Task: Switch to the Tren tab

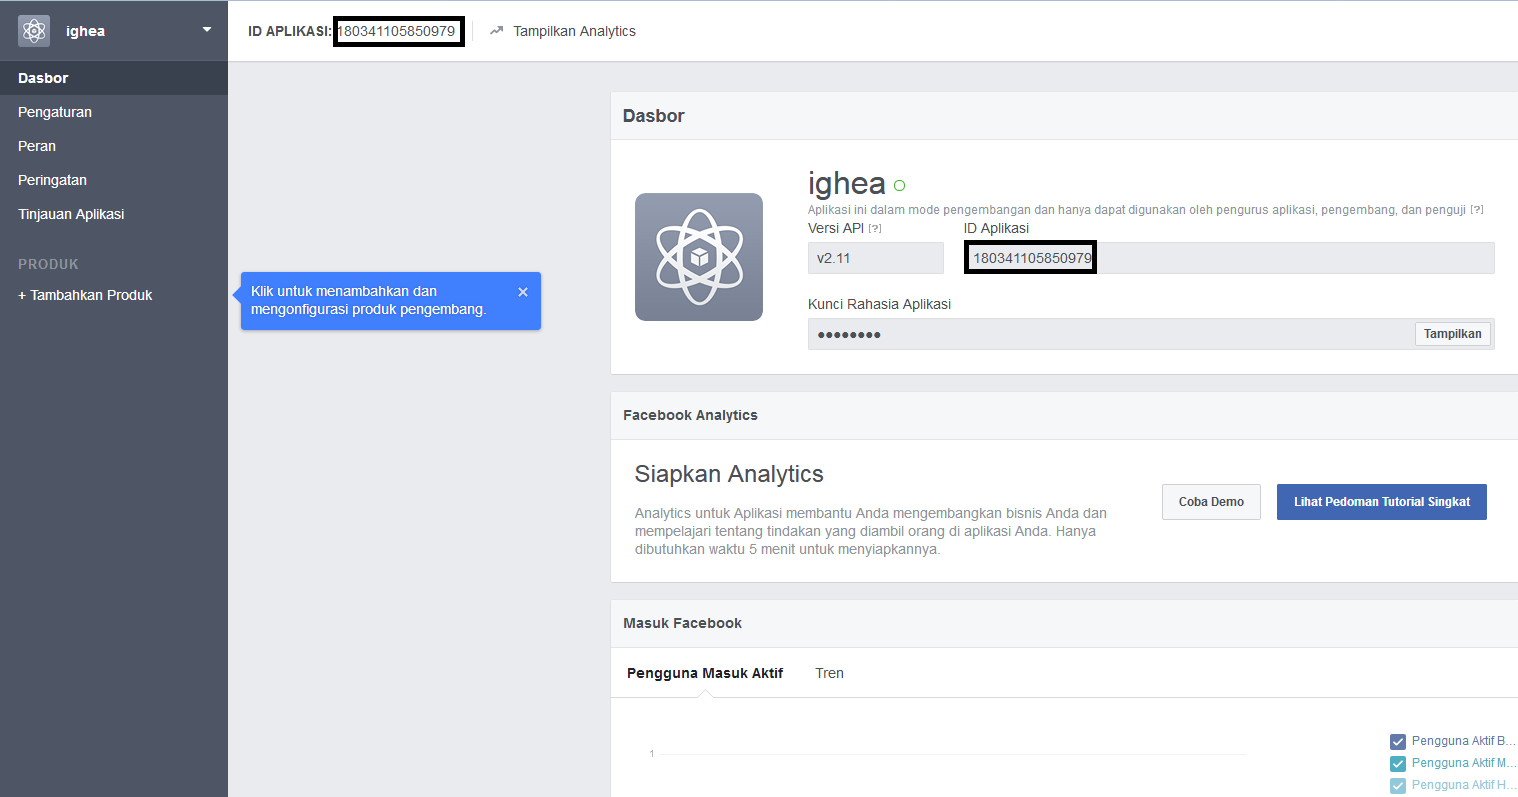Action: coord(829,673)
